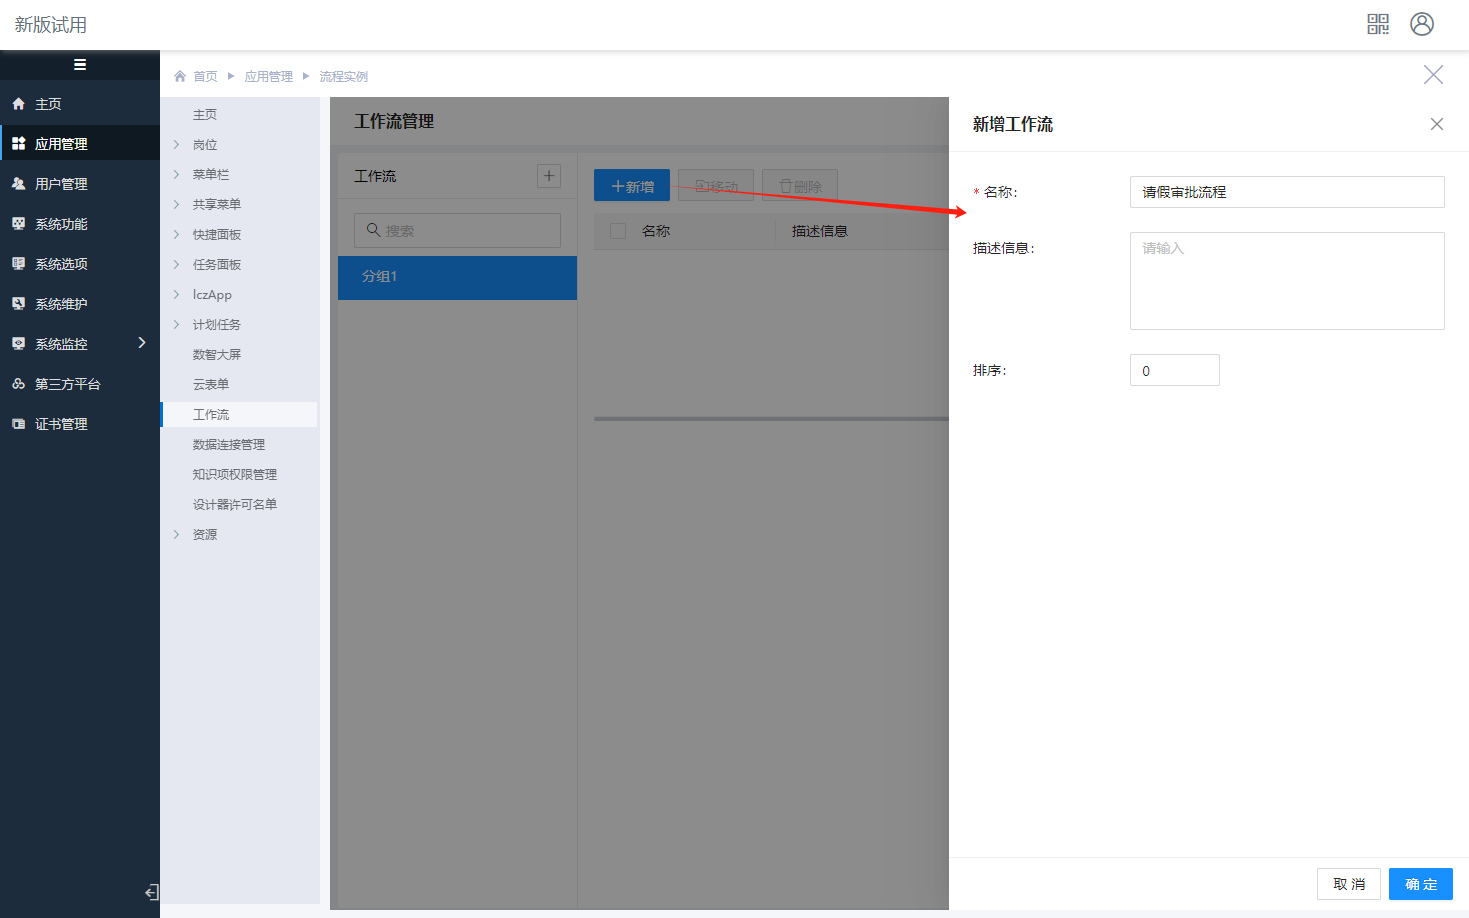Expand the 岗位 tree node
The width and height of the screenshot is (1469, 918).
click(177, 145)
